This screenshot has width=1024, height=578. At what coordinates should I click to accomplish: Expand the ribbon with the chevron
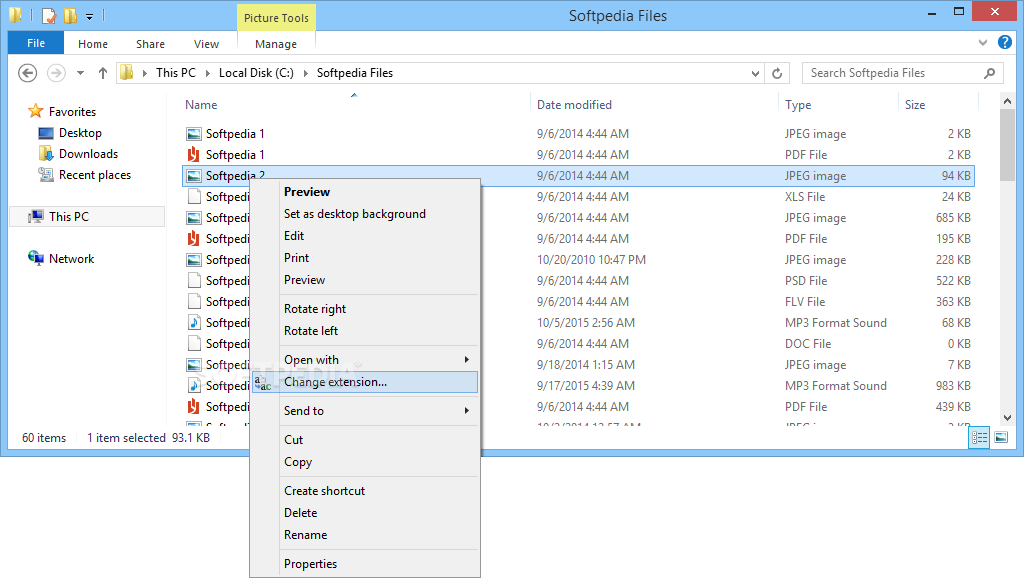pyautogui.click(x=983, y=43)
